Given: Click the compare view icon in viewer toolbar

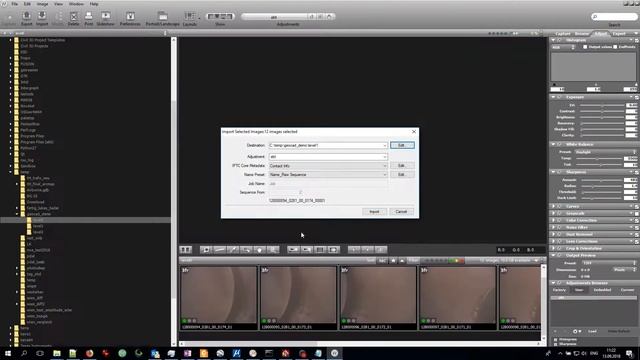Looking at the screenshot, I should pyautogui.click(x=186, y=249).
